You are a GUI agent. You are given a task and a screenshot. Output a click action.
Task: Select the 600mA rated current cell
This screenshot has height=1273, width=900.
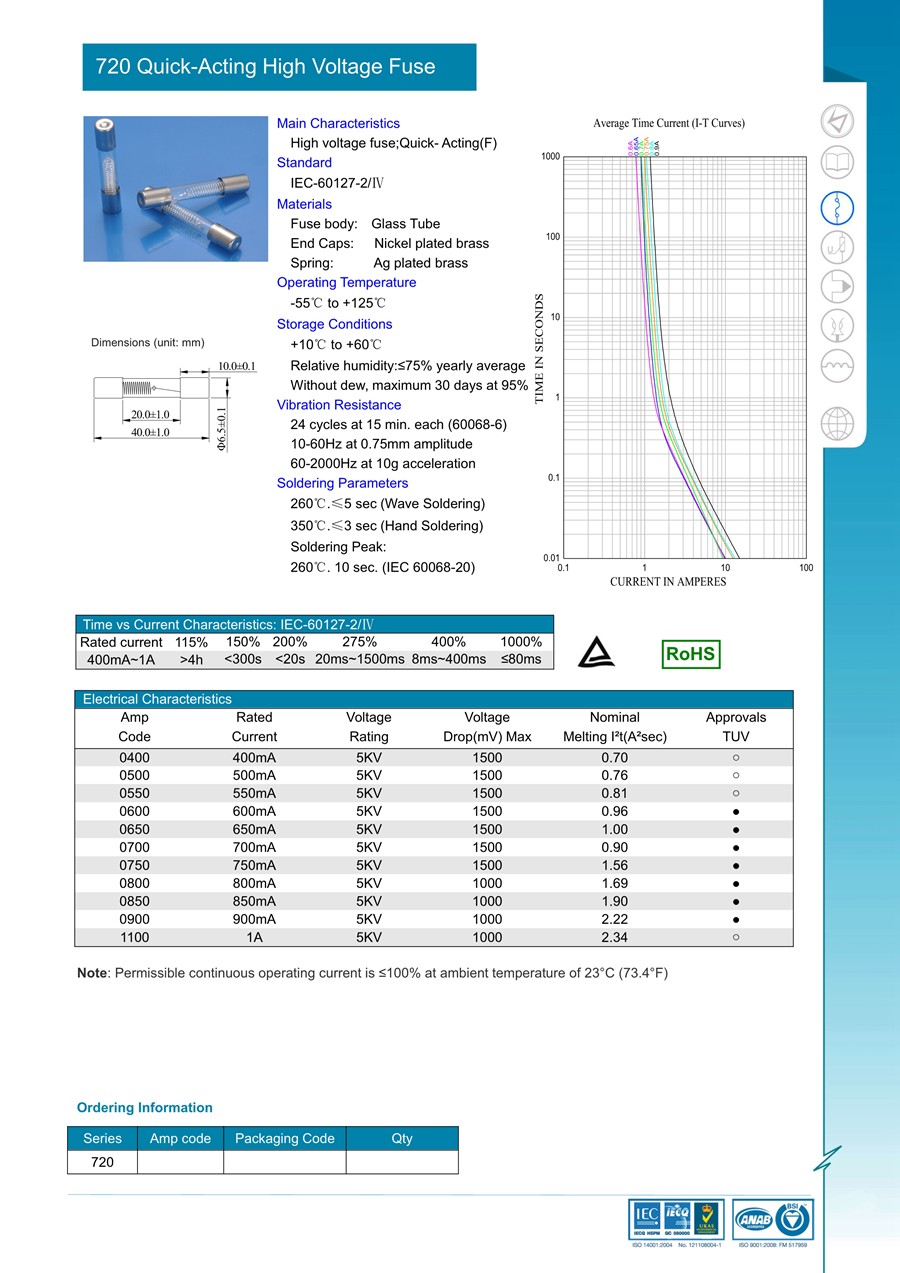click(254, 812)
